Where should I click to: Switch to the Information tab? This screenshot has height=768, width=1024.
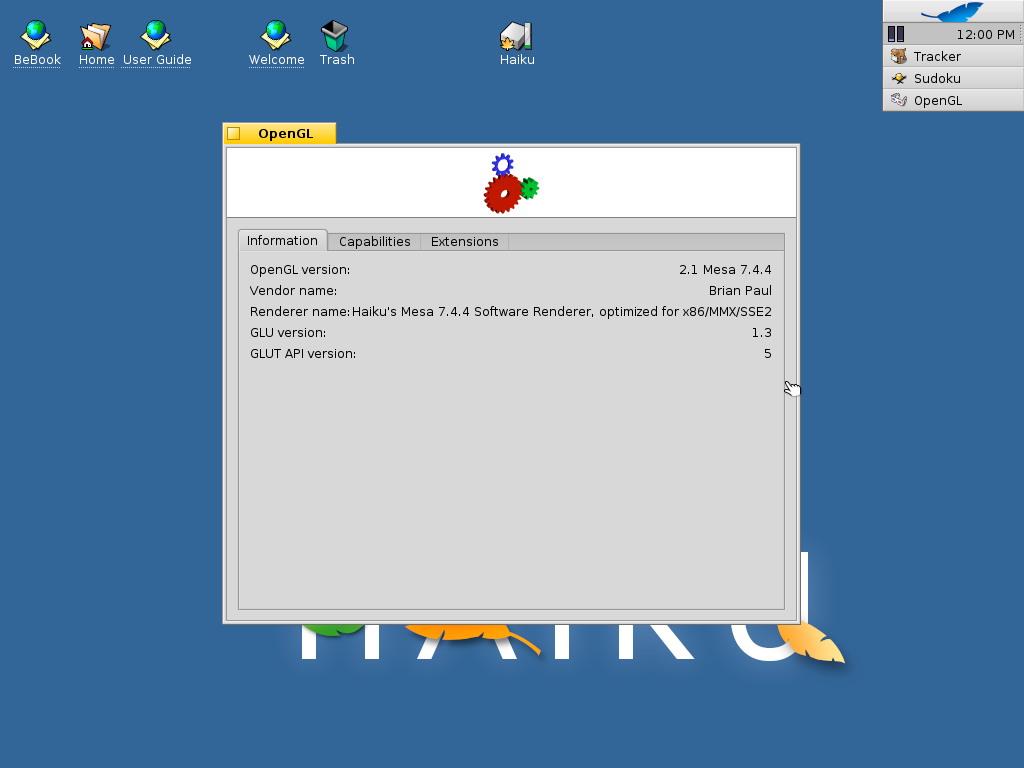(282, 240)
